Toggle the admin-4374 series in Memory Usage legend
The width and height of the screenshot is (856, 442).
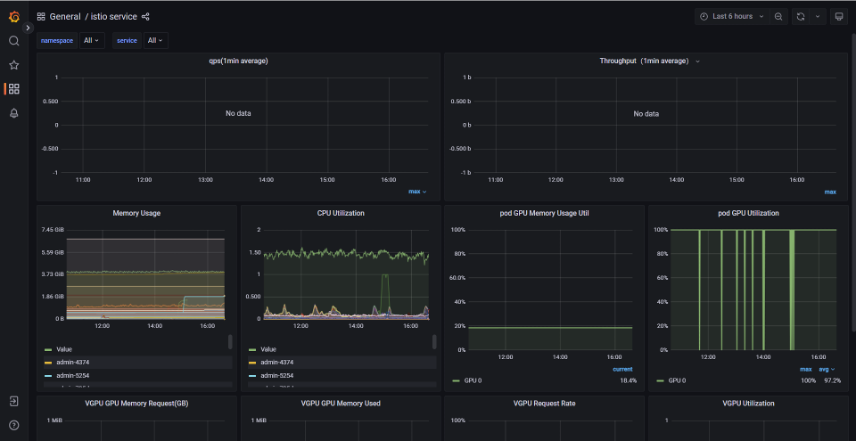[84, 362]
